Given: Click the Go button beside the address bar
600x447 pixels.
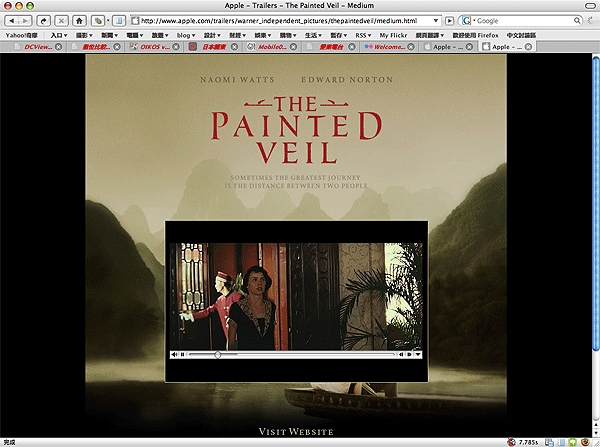Looking at the screenshot, I should point(450,21).
